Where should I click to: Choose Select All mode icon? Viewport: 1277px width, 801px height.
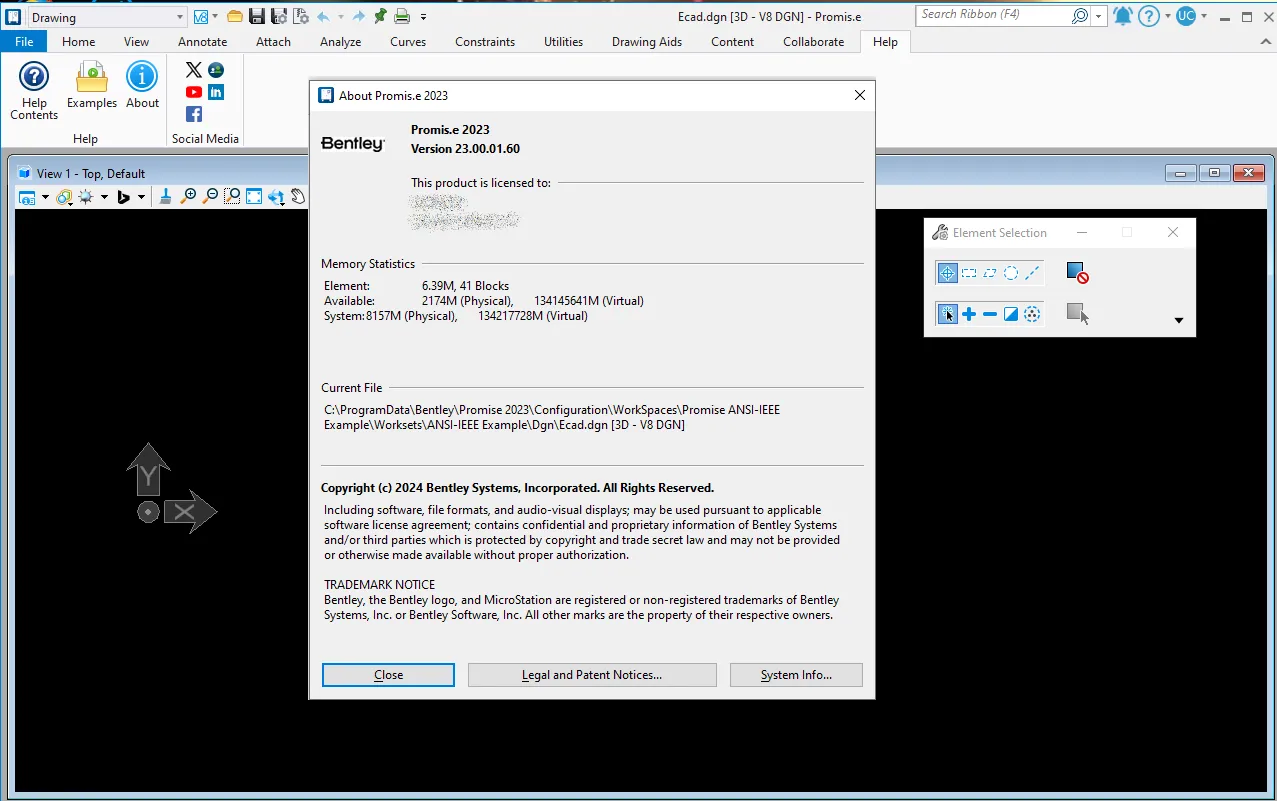(1032, 314)
